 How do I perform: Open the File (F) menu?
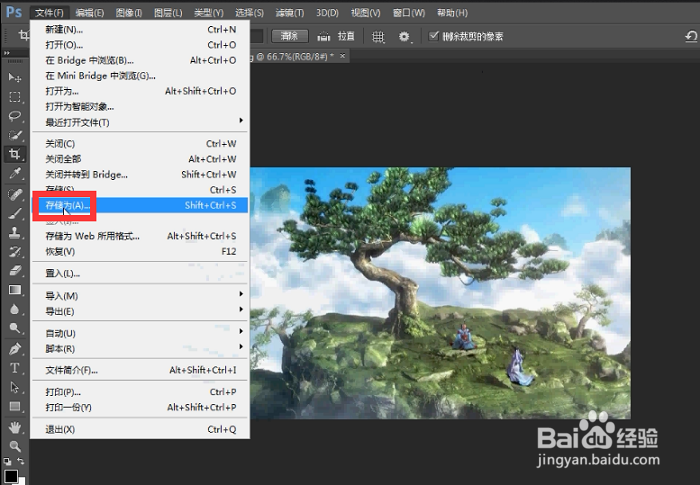(x=49, y=13)
